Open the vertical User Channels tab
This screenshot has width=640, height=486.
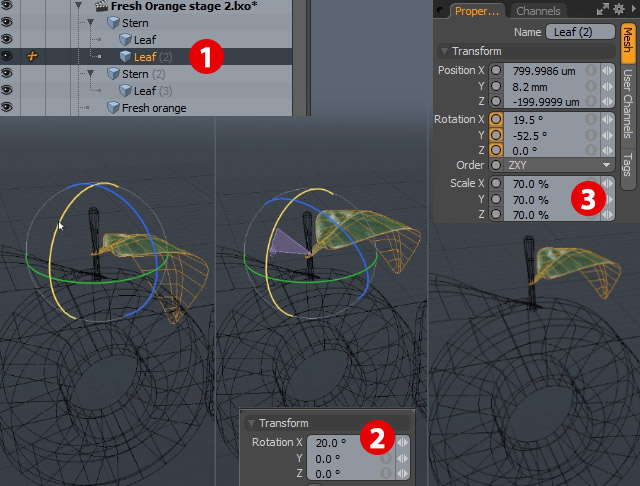point(628,104)
